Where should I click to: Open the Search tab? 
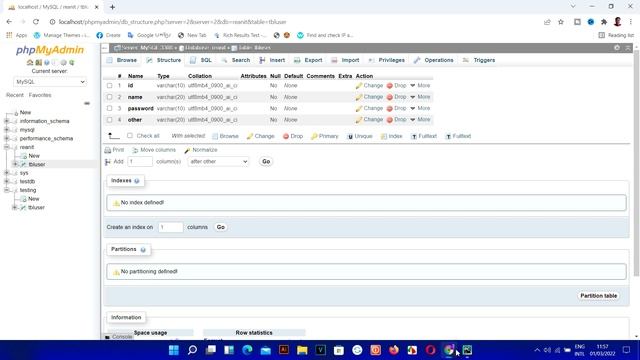point(236,60)
